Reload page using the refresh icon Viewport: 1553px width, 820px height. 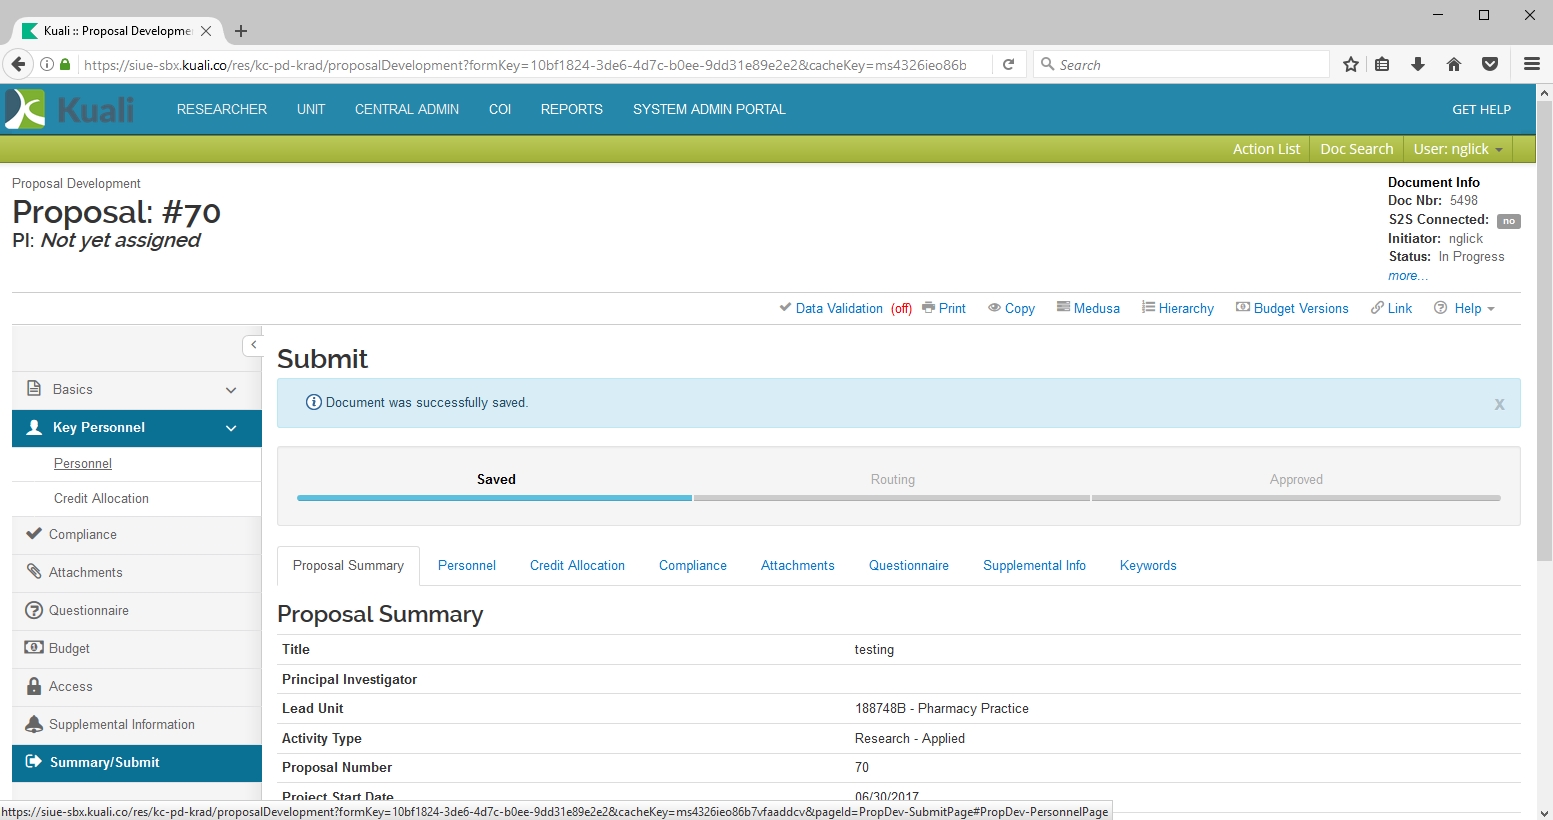click(x=1009, y=65)
